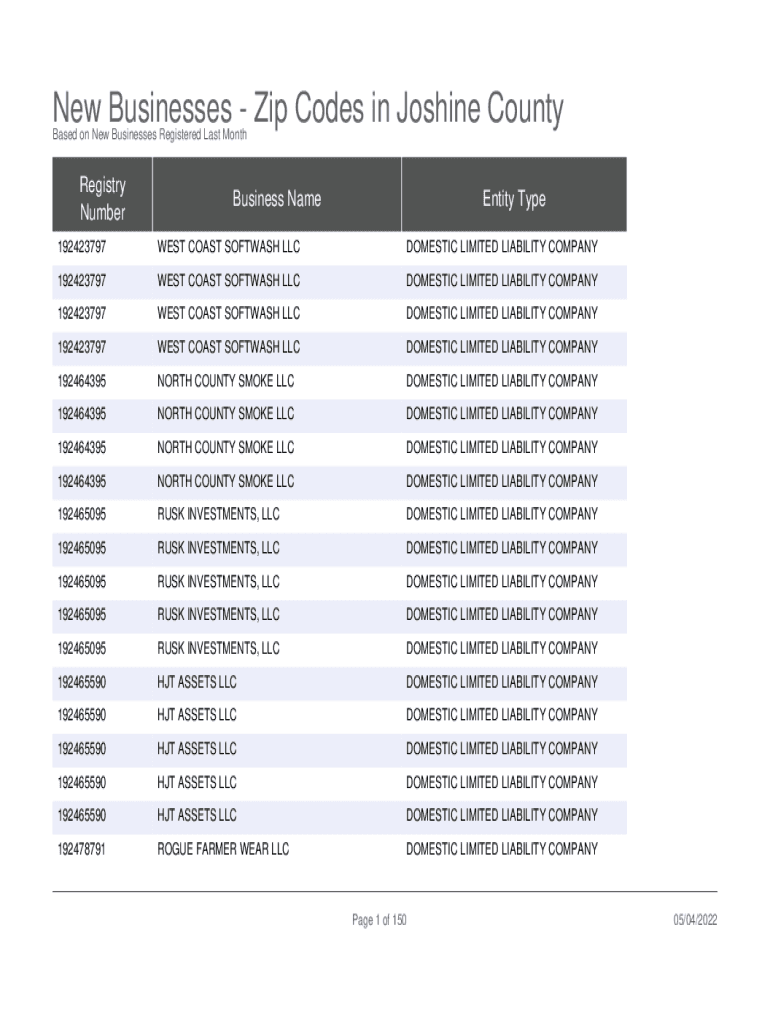Select the first WEST COAST SOFTWASH LLC entry
Viewport: 770px width, 1024px height.
[x=228, y=246]
